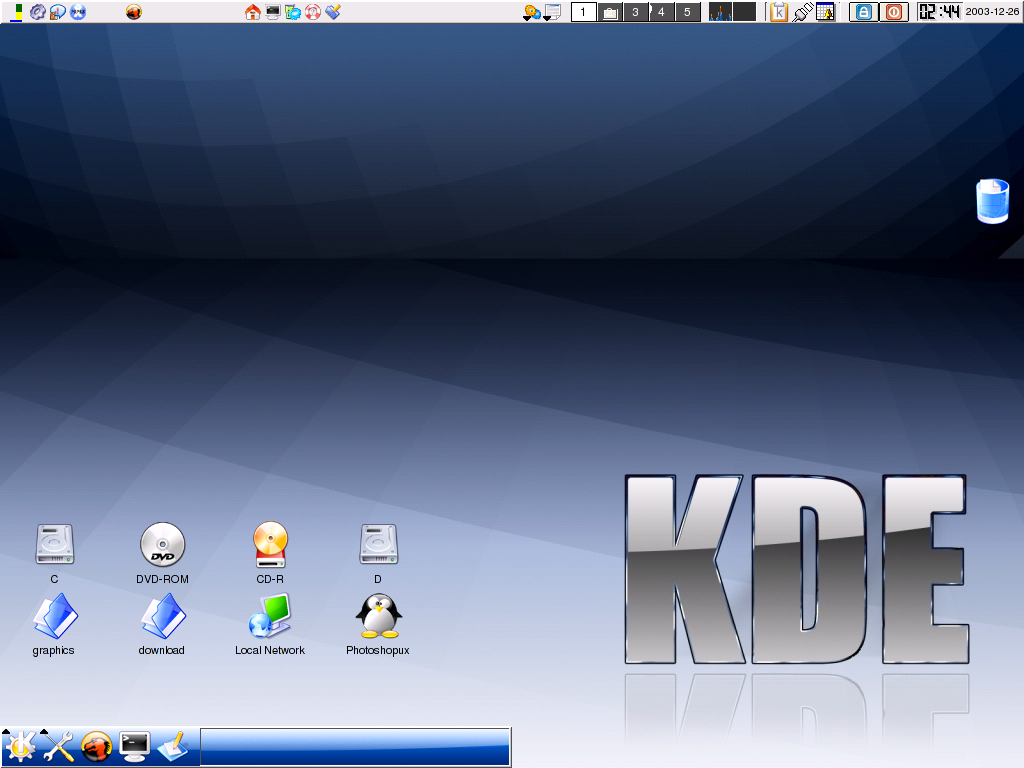
Task: Switch to virtual desktop 4
Action: (x=661, y=12)
